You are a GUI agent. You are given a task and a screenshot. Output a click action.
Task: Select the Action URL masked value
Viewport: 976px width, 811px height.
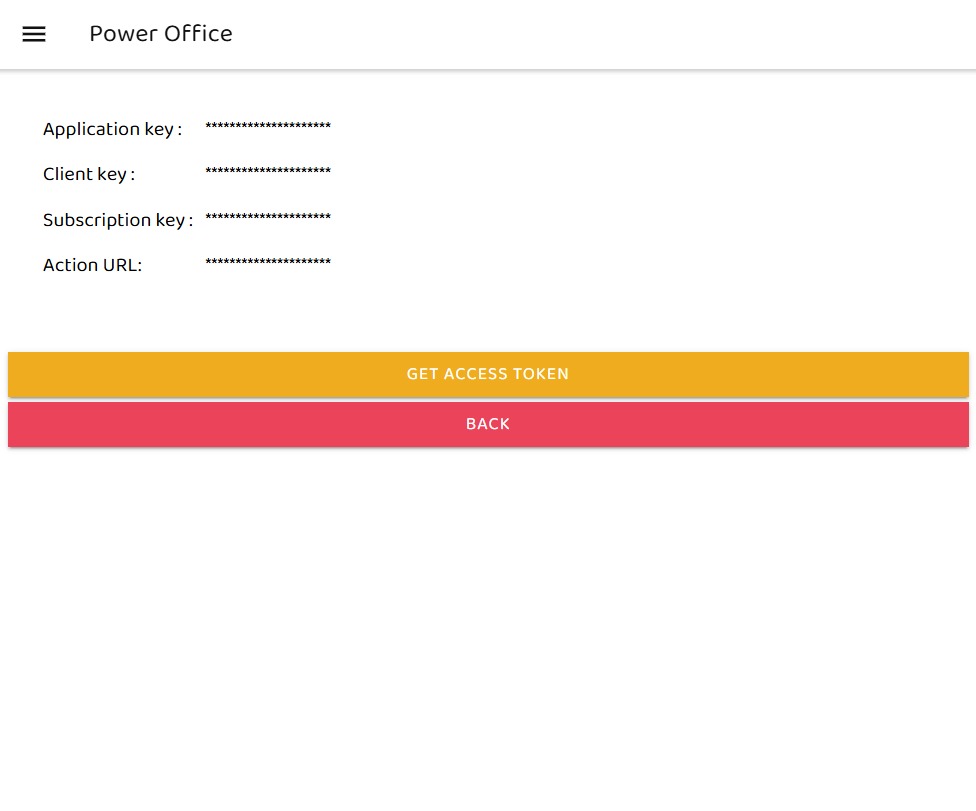point(267,263)
